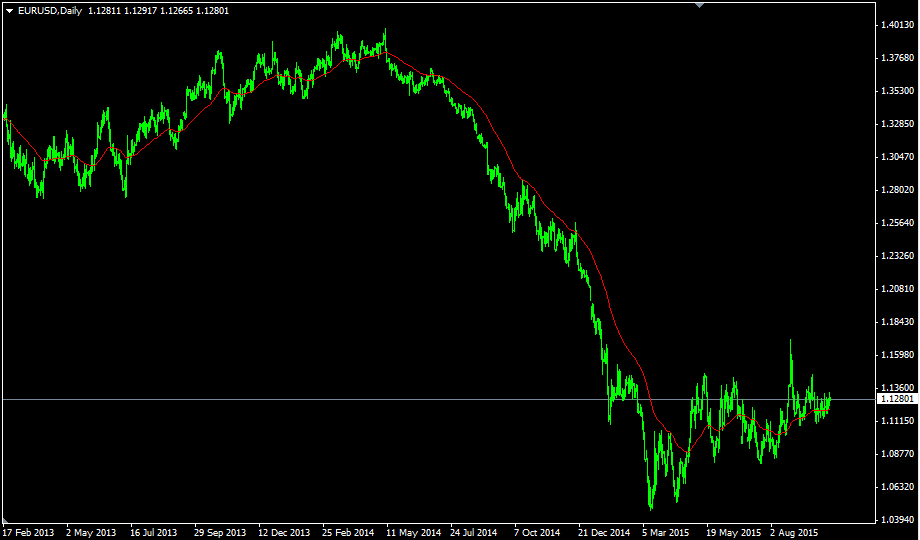Open the chart menu triangle beside EURUSD,Daily
920x540 pixels.
9,11
